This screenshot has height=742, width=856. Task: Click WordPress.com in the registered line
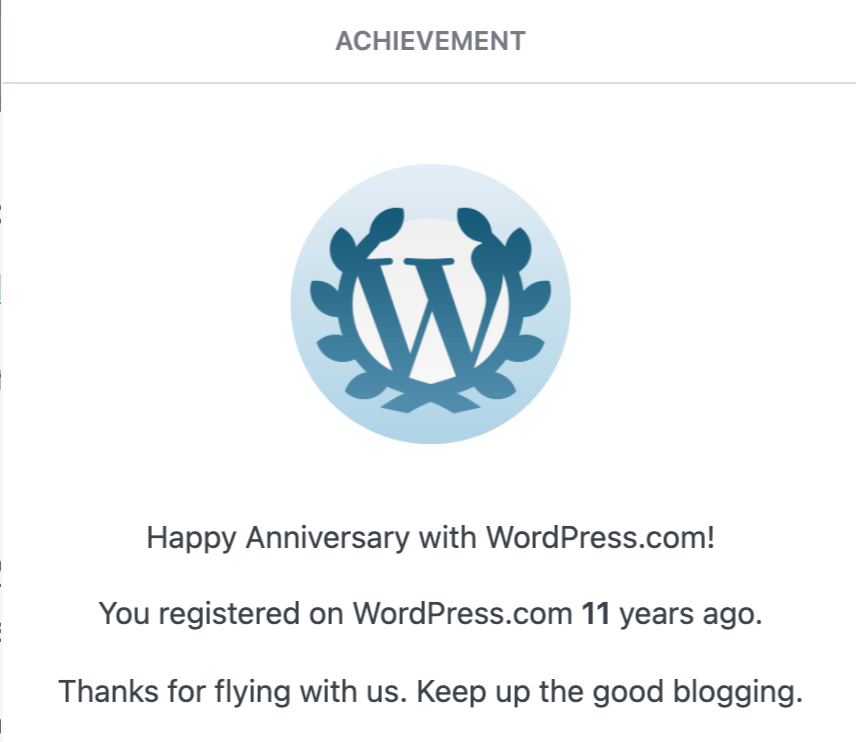[x=461, y=614]
